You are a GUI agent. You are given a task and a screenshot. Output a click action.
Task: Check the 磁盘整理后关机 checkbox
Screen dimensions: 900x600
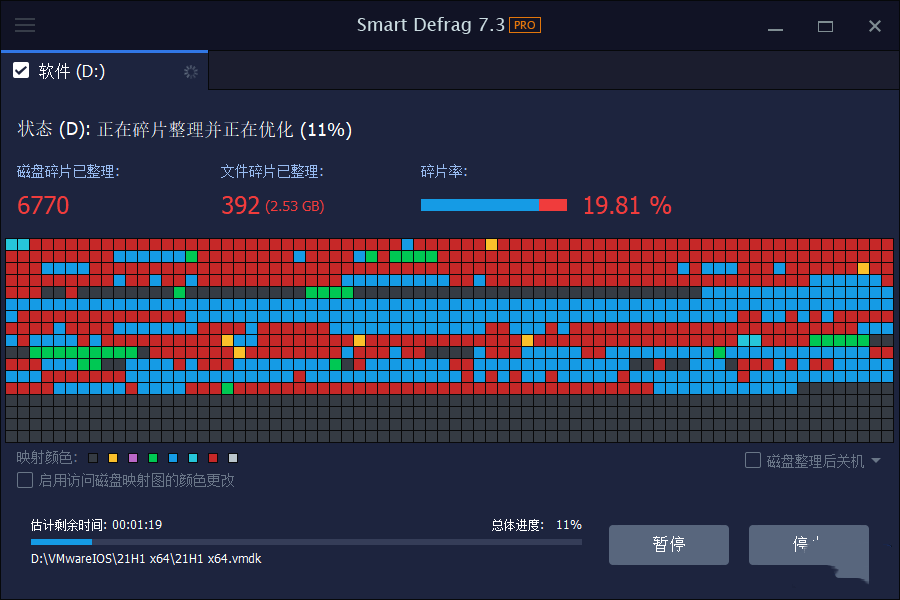click(x=752, y=460)
